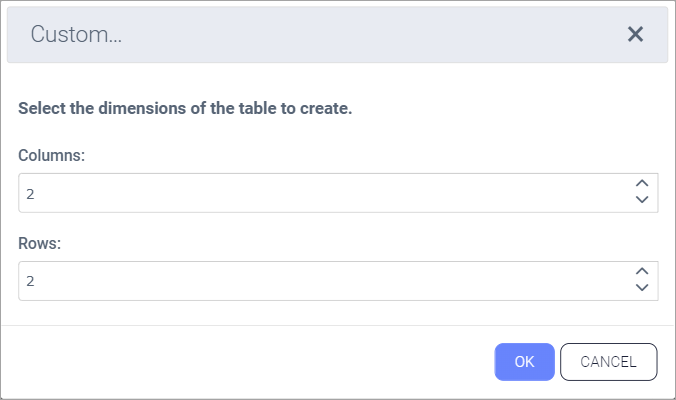Click the blank middle of the Rows field

pos(330,281)
